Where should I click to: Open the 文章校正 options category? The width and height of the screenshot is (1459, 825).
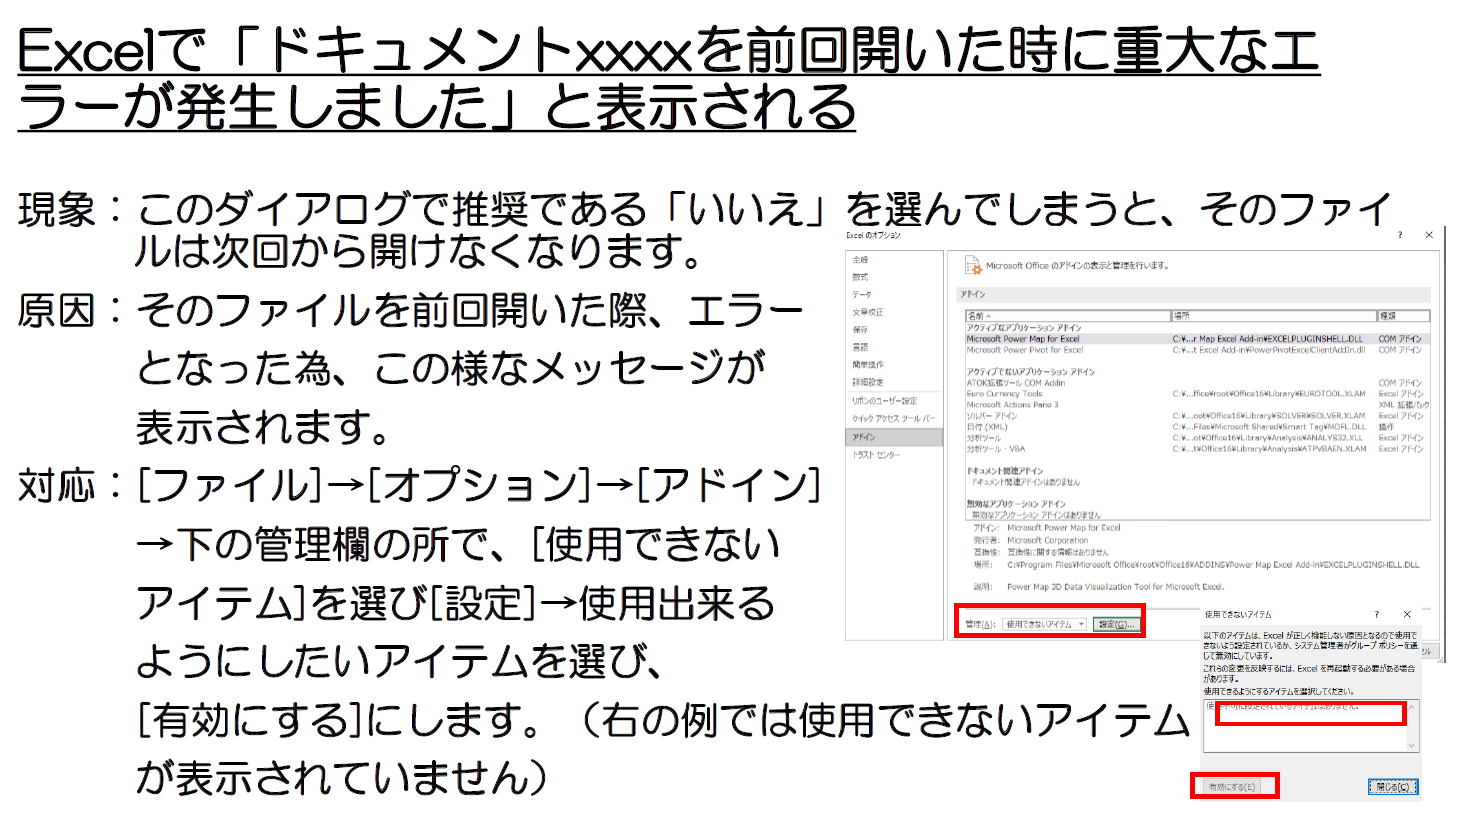894,313
